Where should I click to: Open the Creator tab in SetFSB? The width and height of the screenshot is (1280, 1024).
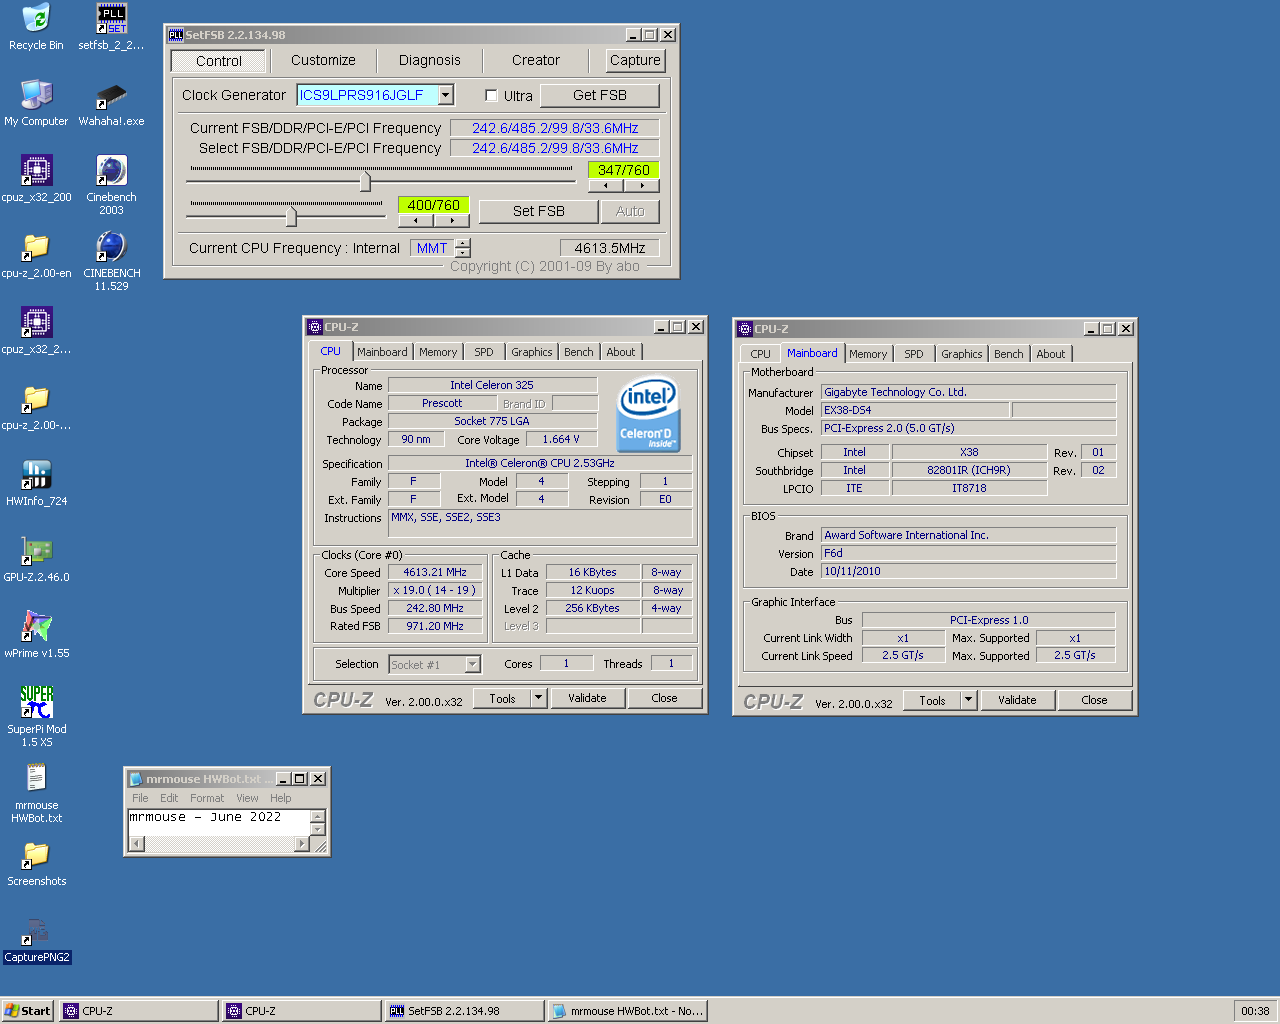point(536,60)
